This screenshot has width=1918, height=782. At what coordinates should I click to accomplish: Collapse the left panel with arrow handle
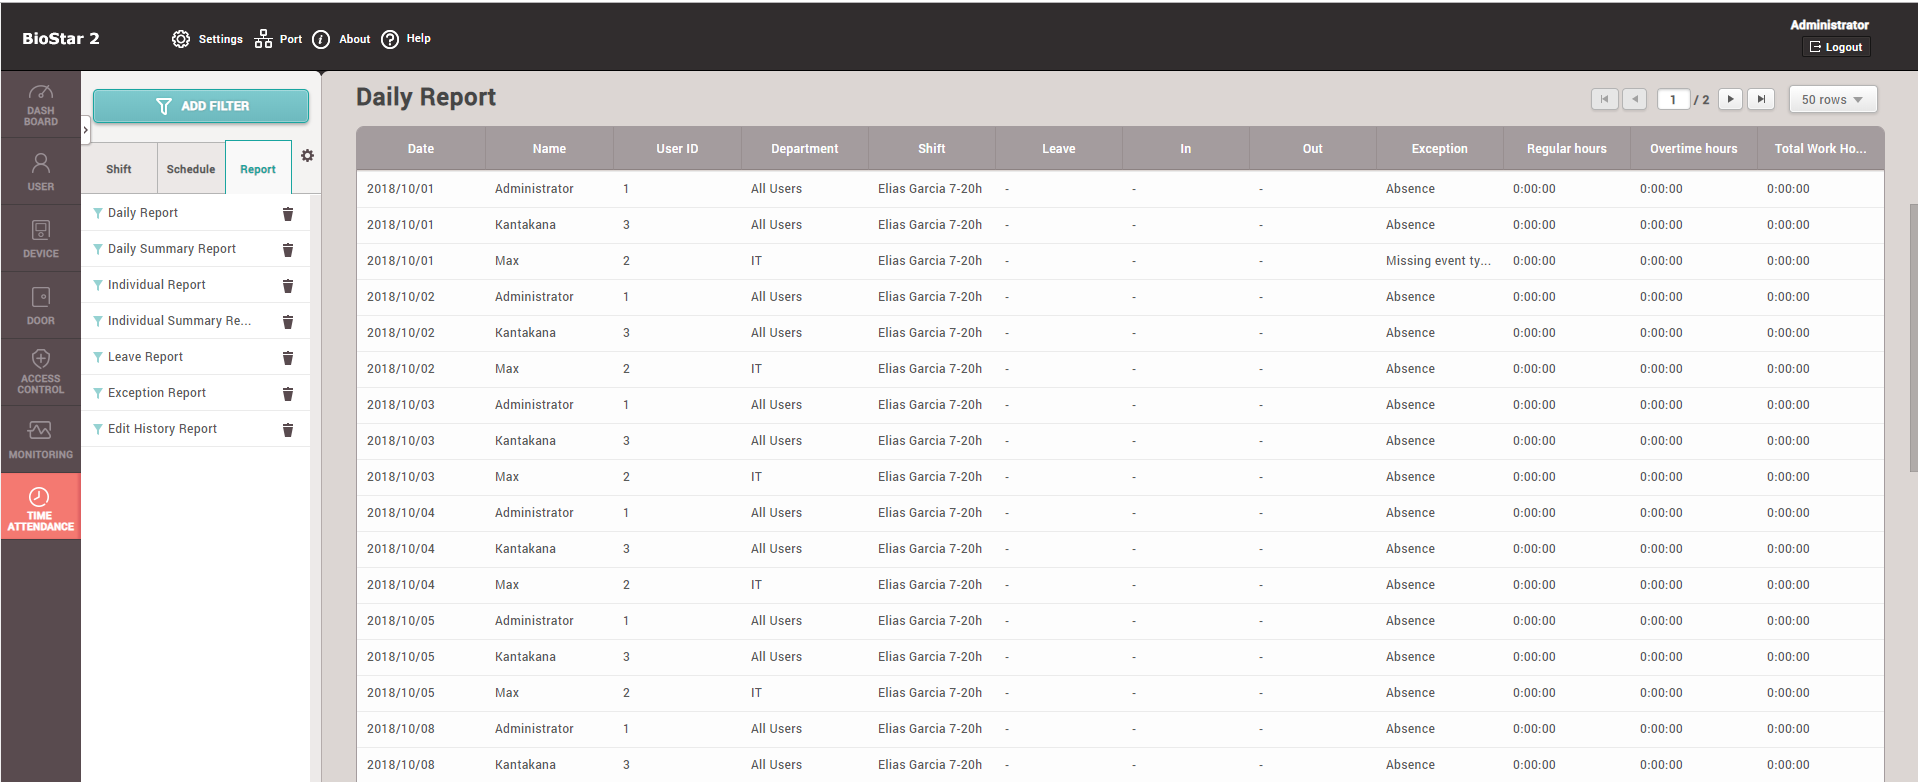tap(86, 130)
